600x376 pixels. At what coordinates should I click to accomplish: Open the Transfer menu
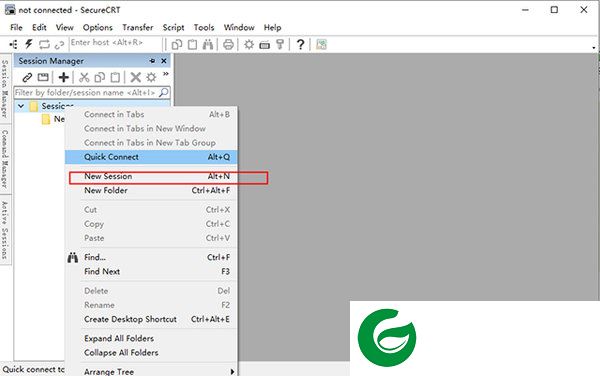pos(138,28)
